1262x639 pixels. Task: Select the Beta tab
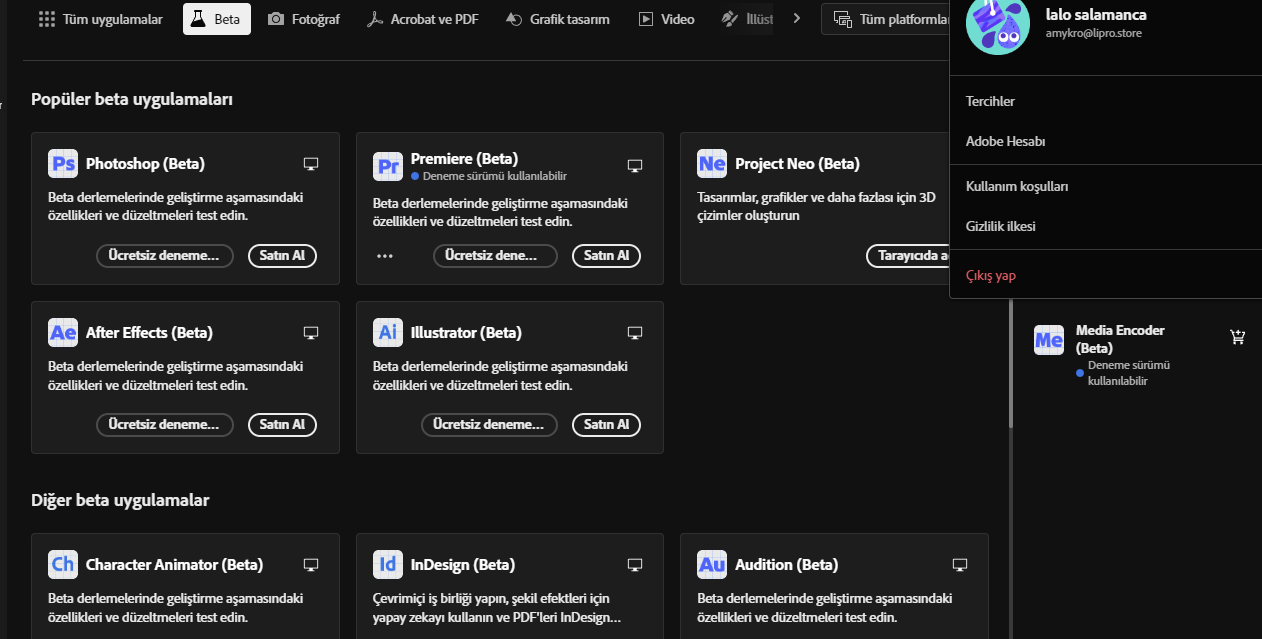pyautogui.click(x=217, y=19)
